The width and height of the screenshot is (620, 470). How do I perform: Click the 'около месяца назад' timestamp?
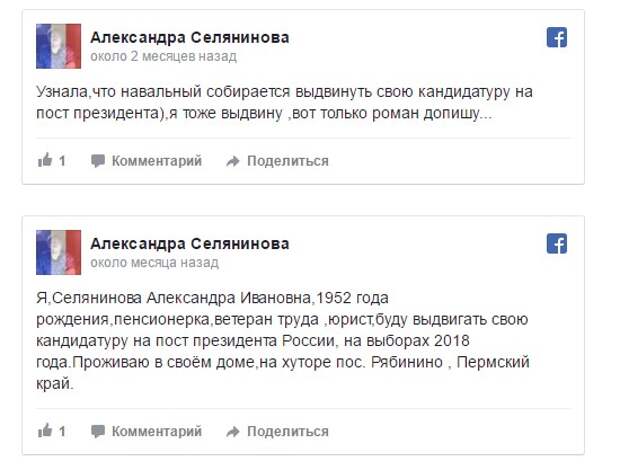coord(154,262)
